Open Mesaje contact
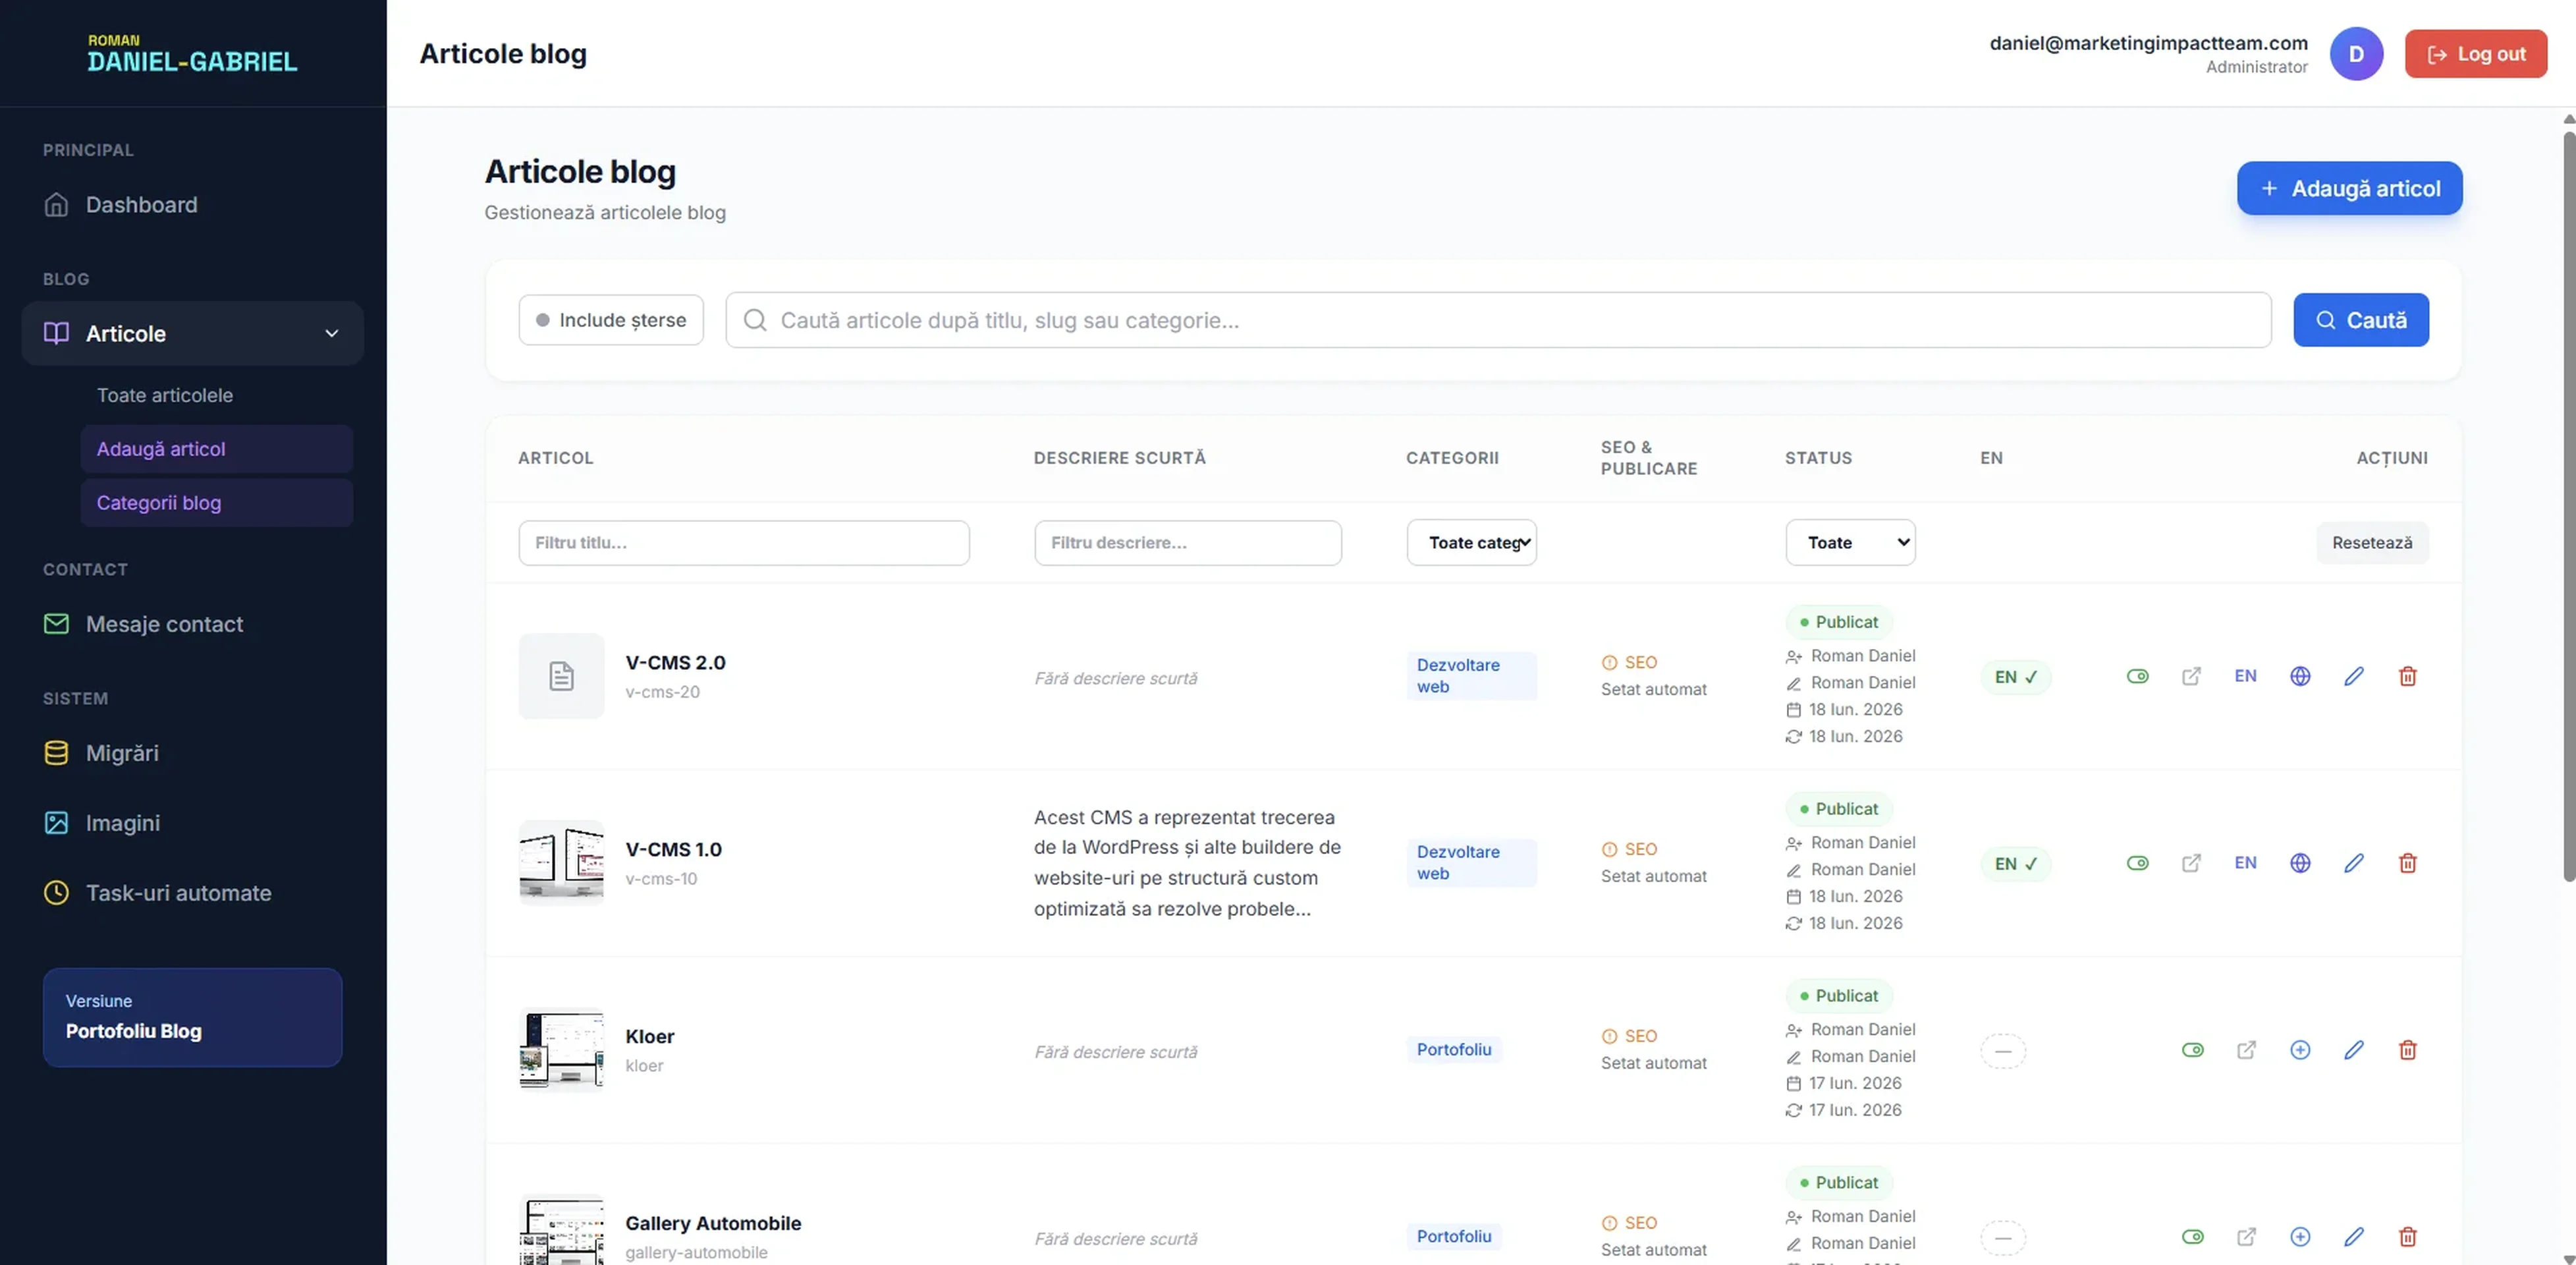 pos(192,624)
